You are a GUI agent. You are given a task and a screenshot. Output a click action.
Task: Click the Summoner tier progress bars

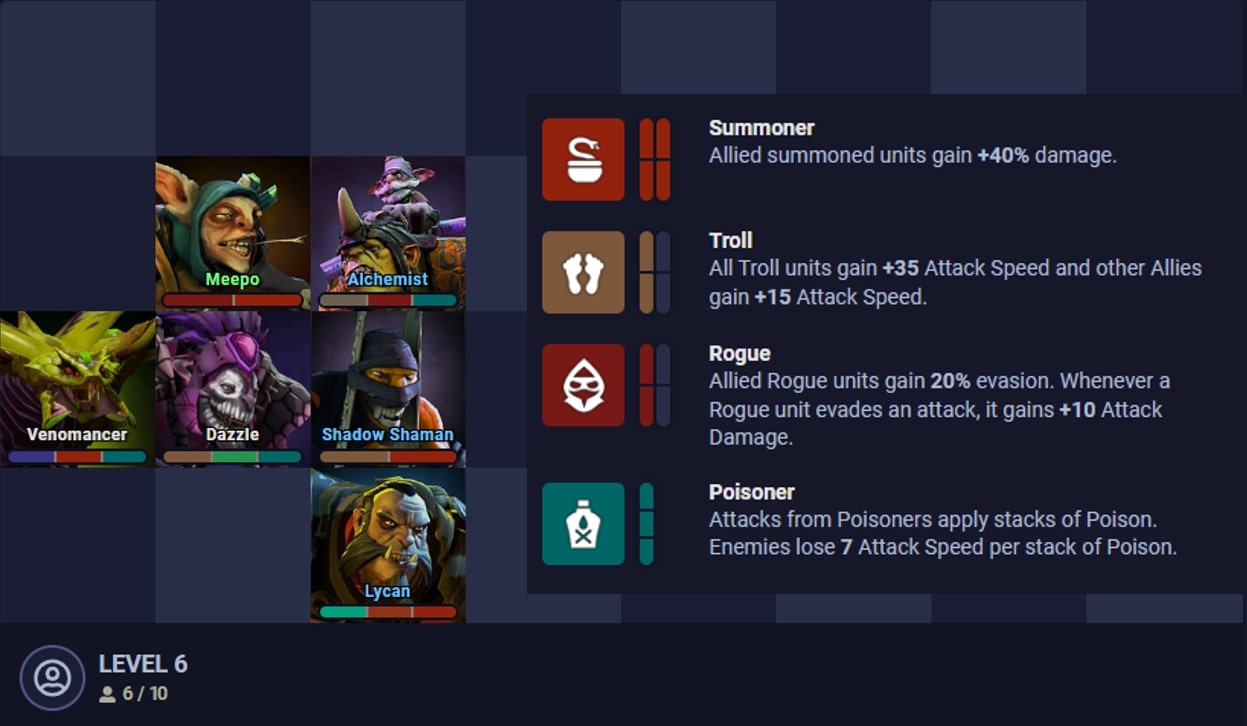tap(655, 159)
